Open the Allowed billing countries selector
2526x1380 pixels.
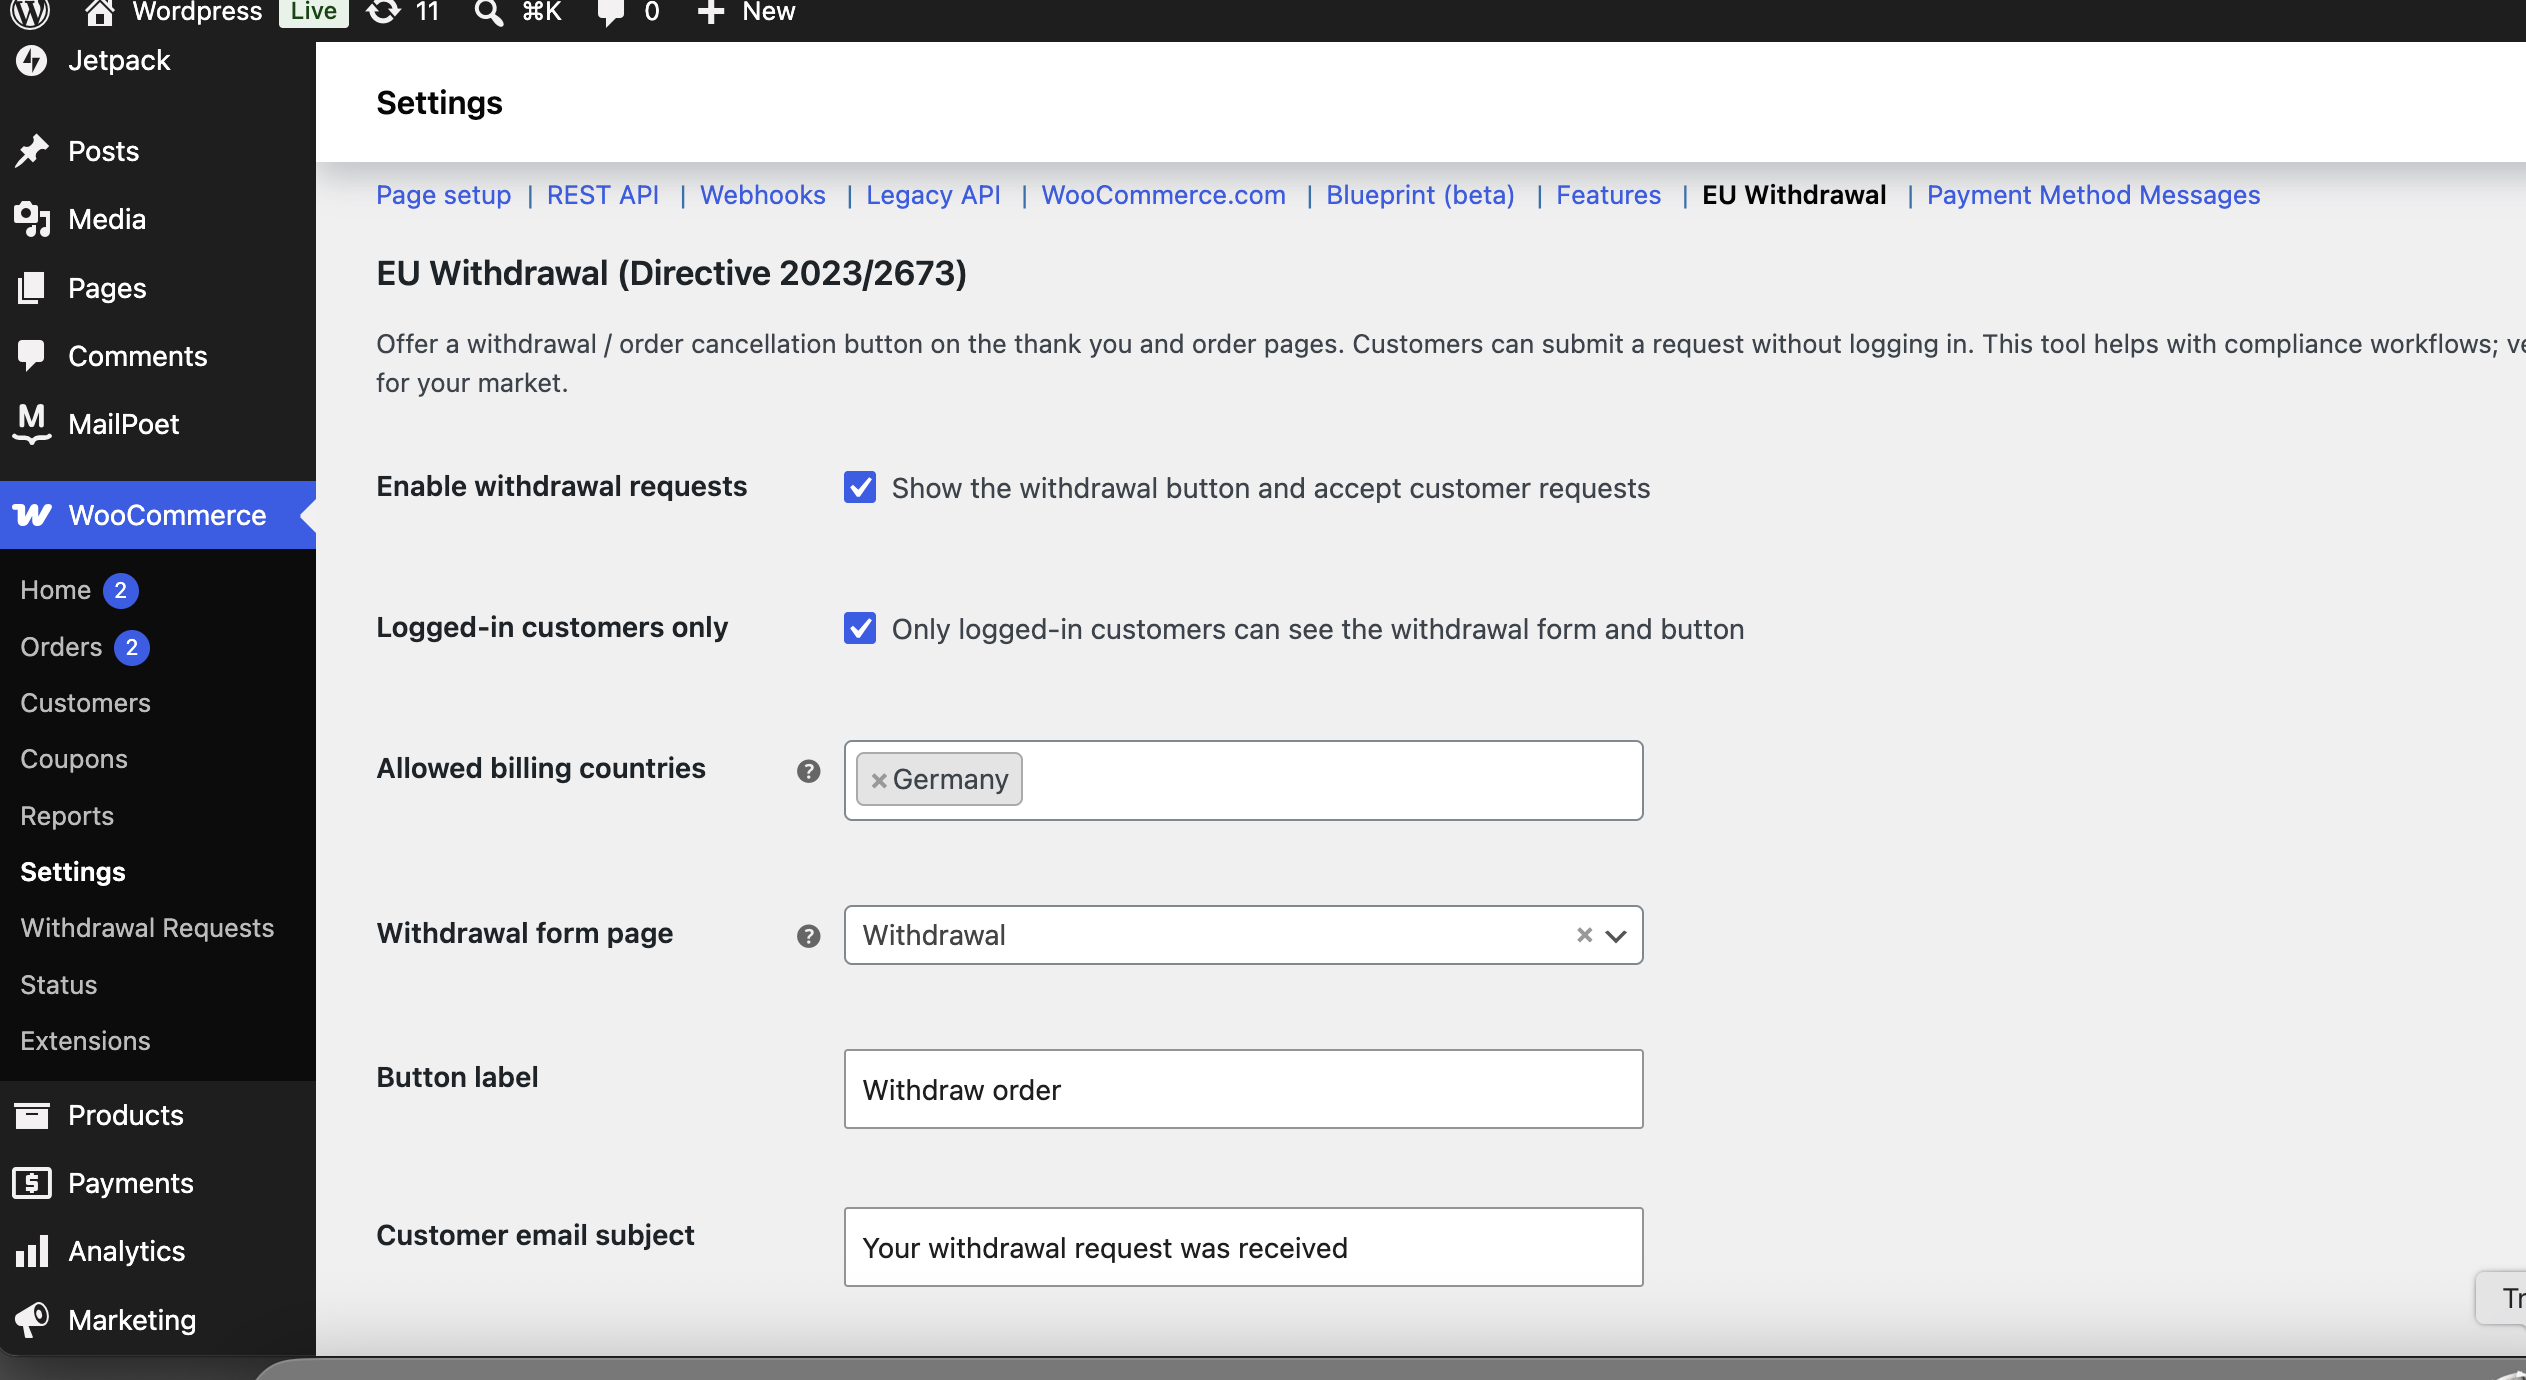[x=1243, y=780]
